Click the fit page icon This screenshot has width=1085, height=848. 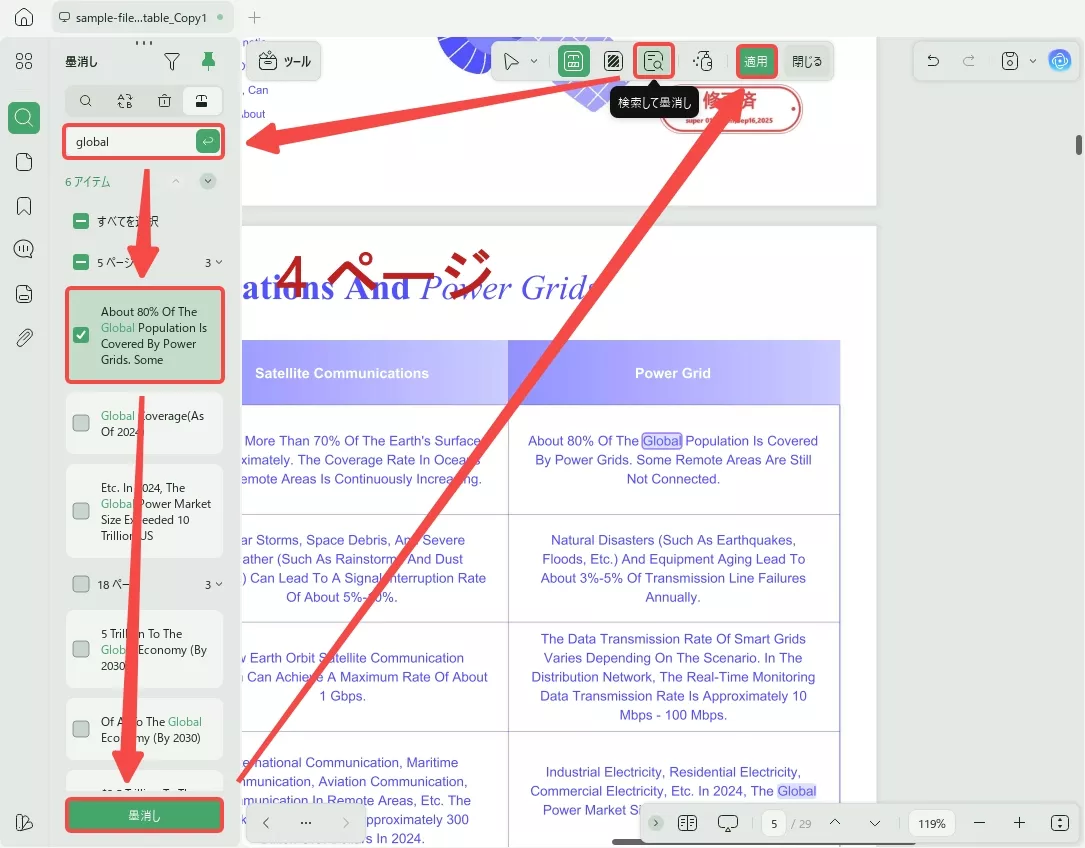pos(1059,823)
